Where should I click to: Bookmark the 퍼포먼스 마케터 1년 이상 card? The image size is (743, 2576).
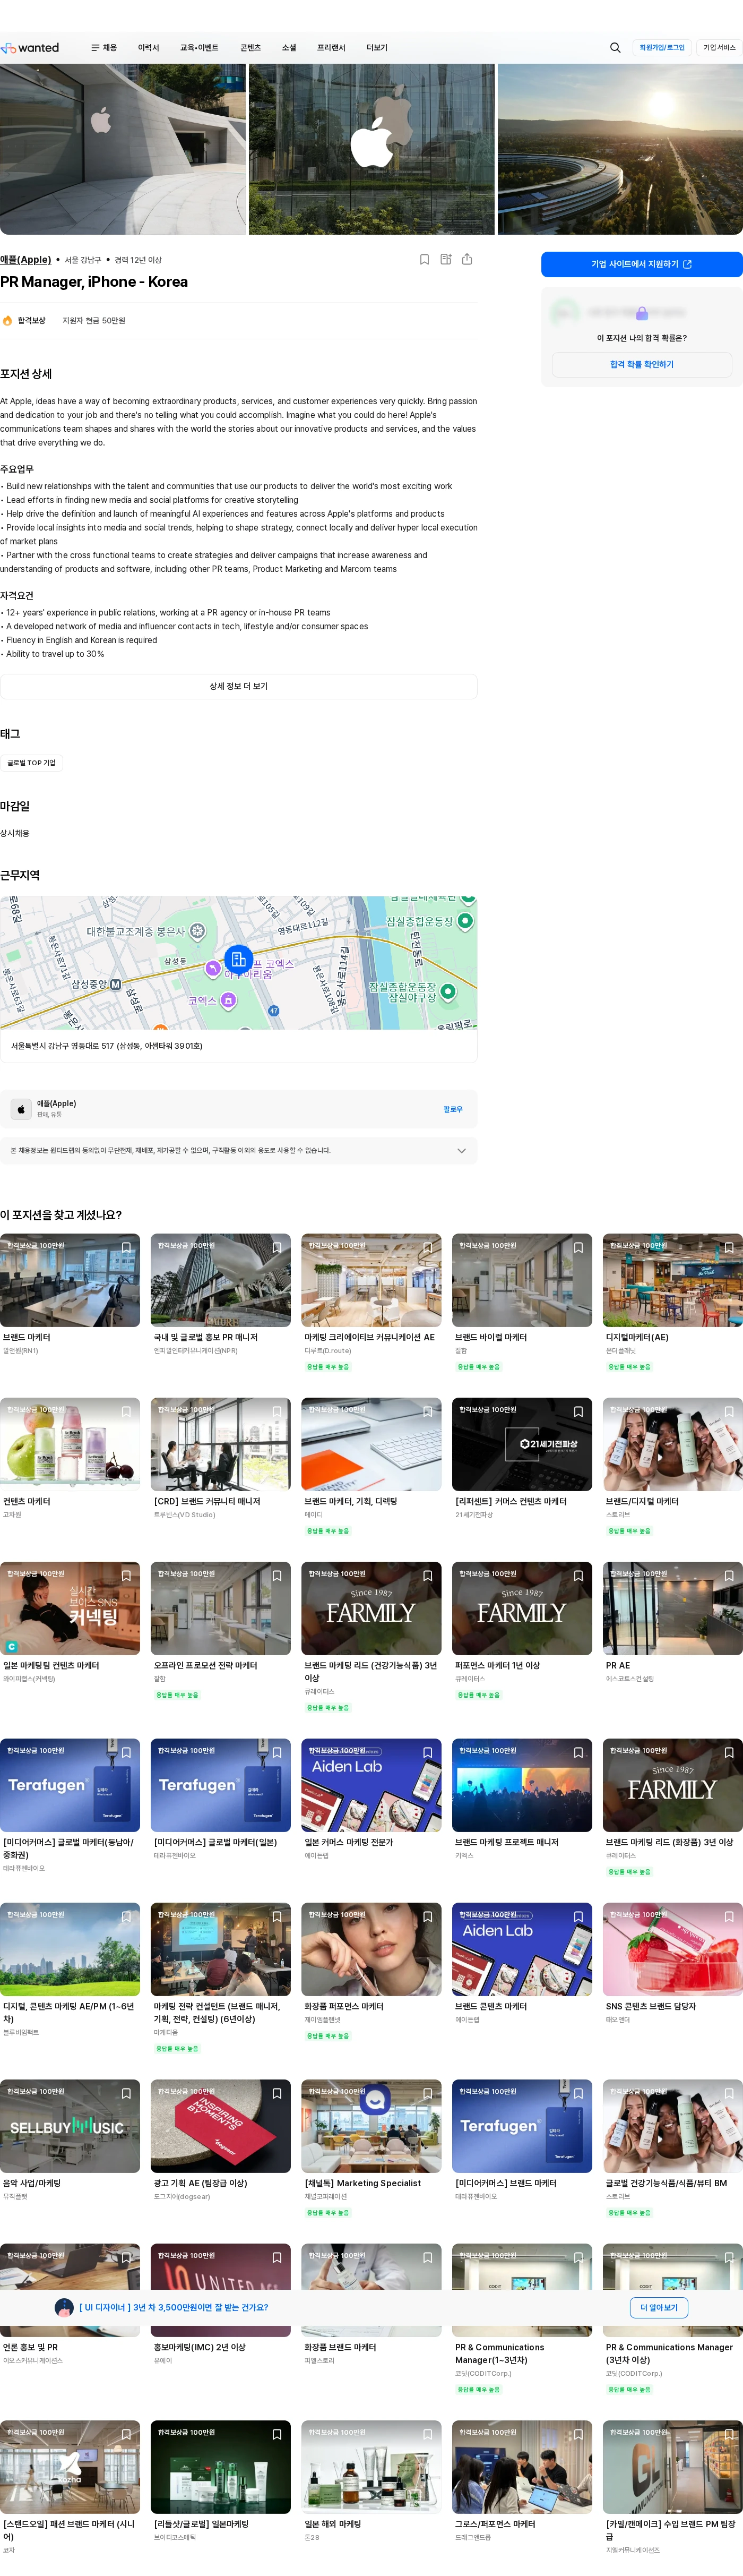578,1575
